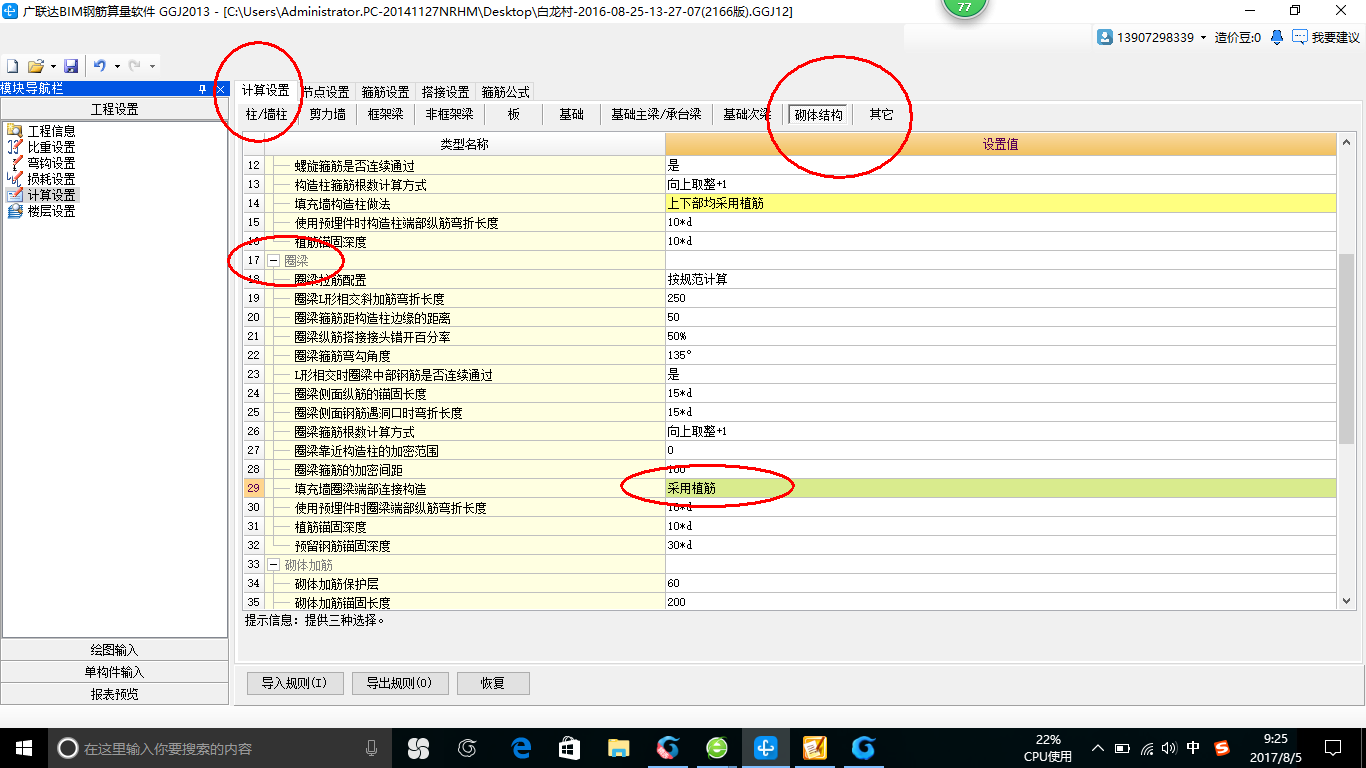Click the 250 value for 圈梁L形相交斜加筋弯折长度
This screenshot has height=768, width=1366.
[1000, 299]
